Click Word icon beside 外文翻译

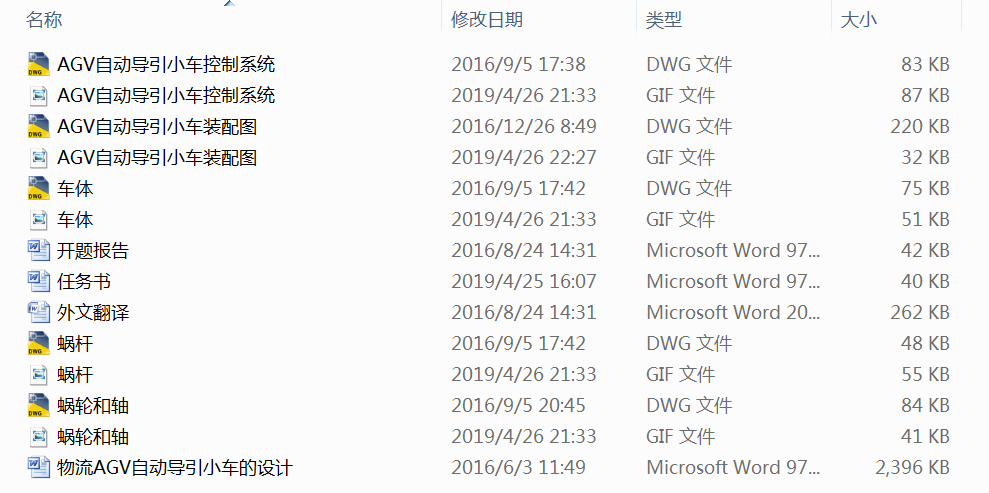pyautogui.click(x=39, y=313)
